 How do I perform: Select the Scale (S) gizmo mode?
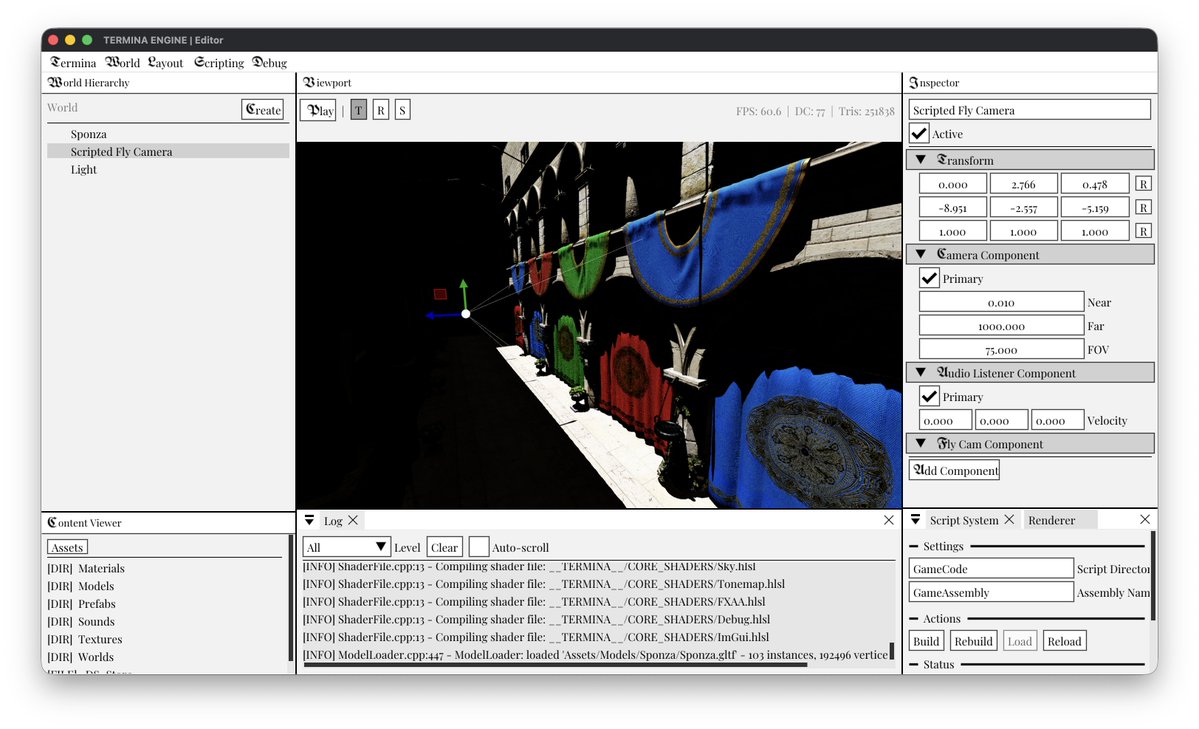coord(402,110)
